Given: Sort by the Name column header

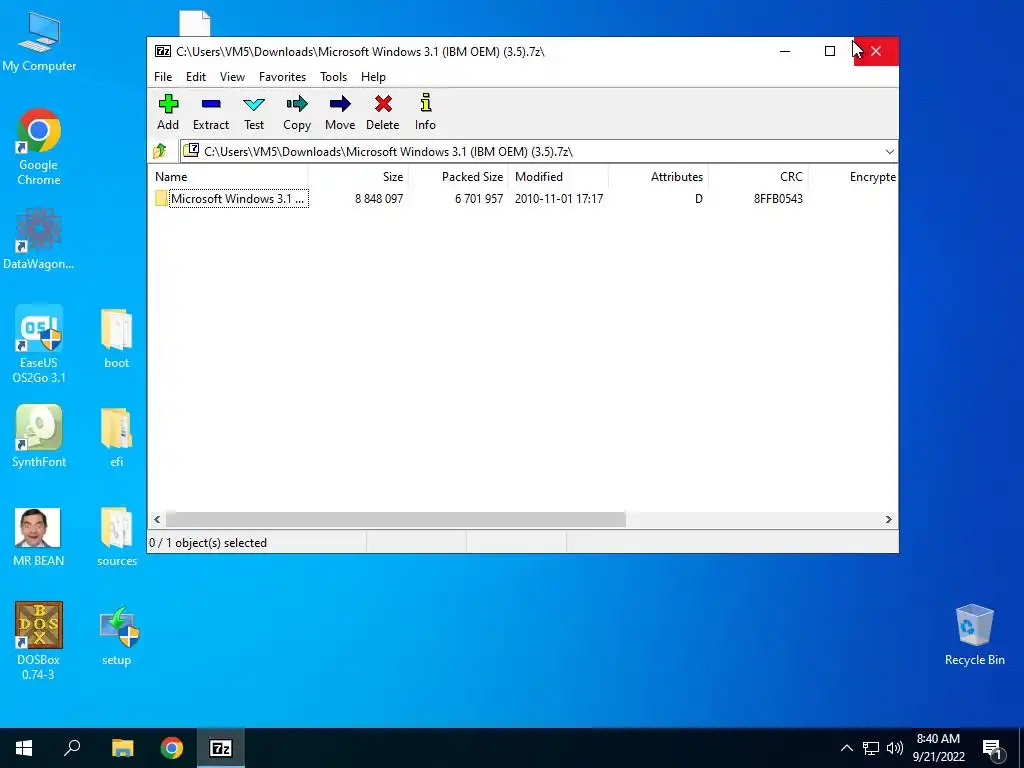Looking at the screenshot, I should coord(229,177).
